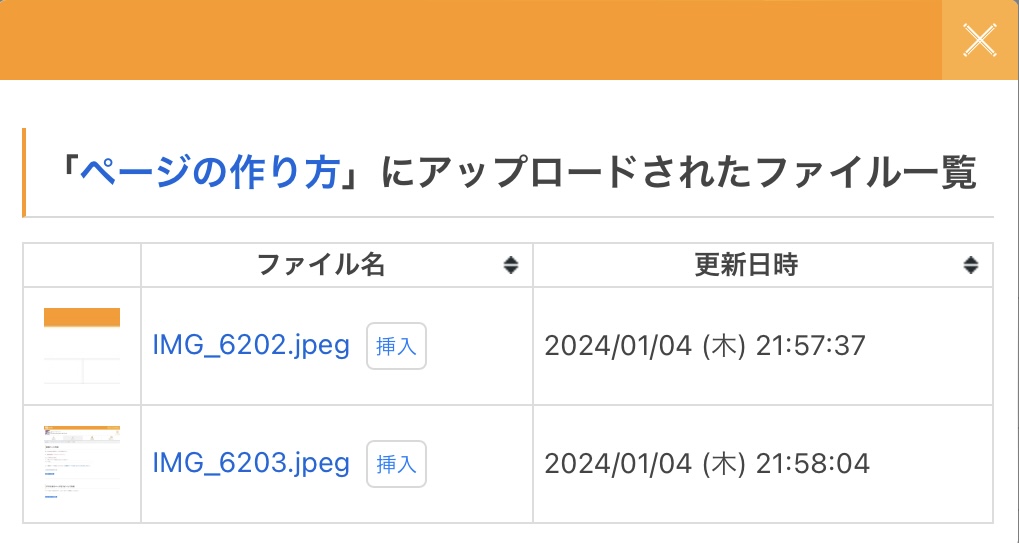The height and width of the screenshot is (543, 1019).
Task: Click the down arrow beside 更新日時
Action: [971, 270]
